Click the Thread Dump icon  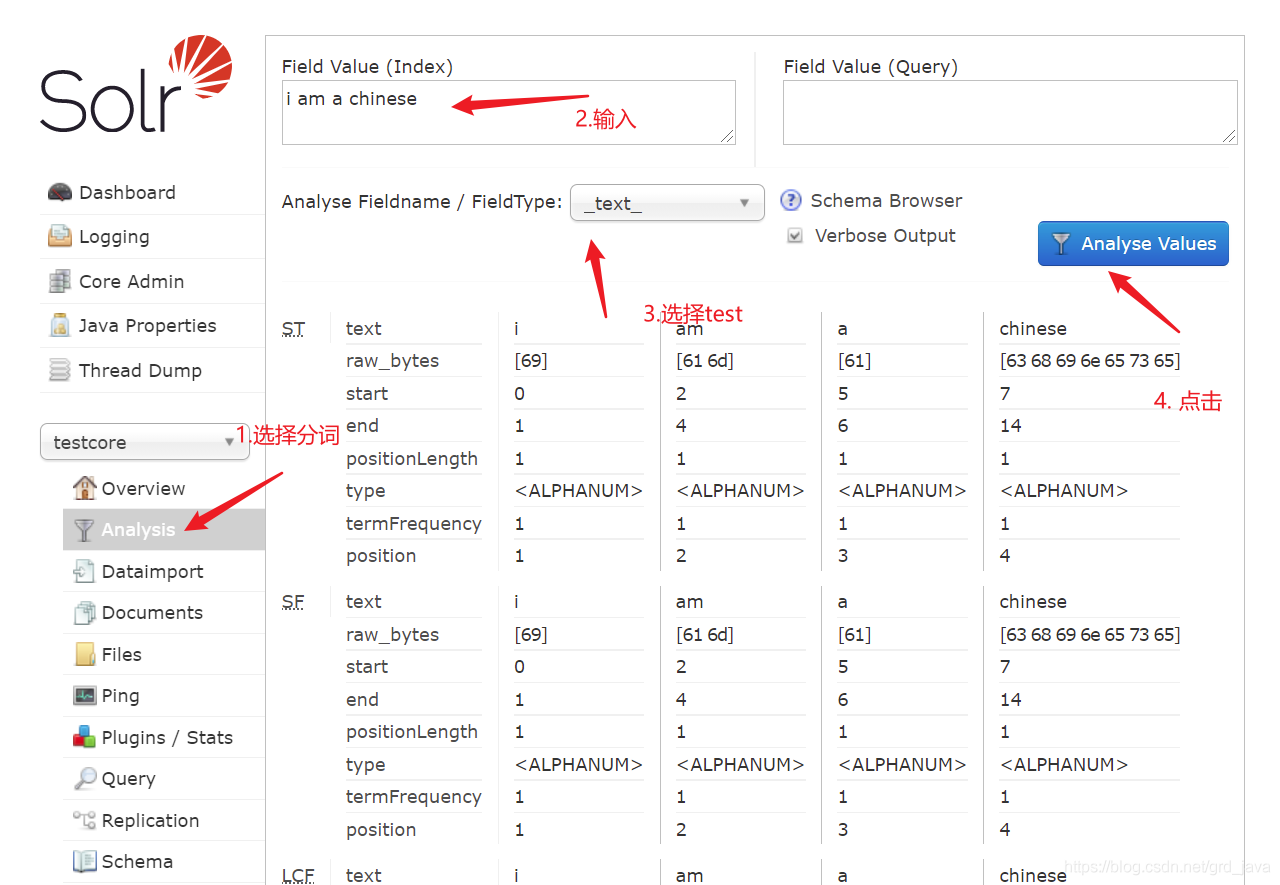point(60,370)
